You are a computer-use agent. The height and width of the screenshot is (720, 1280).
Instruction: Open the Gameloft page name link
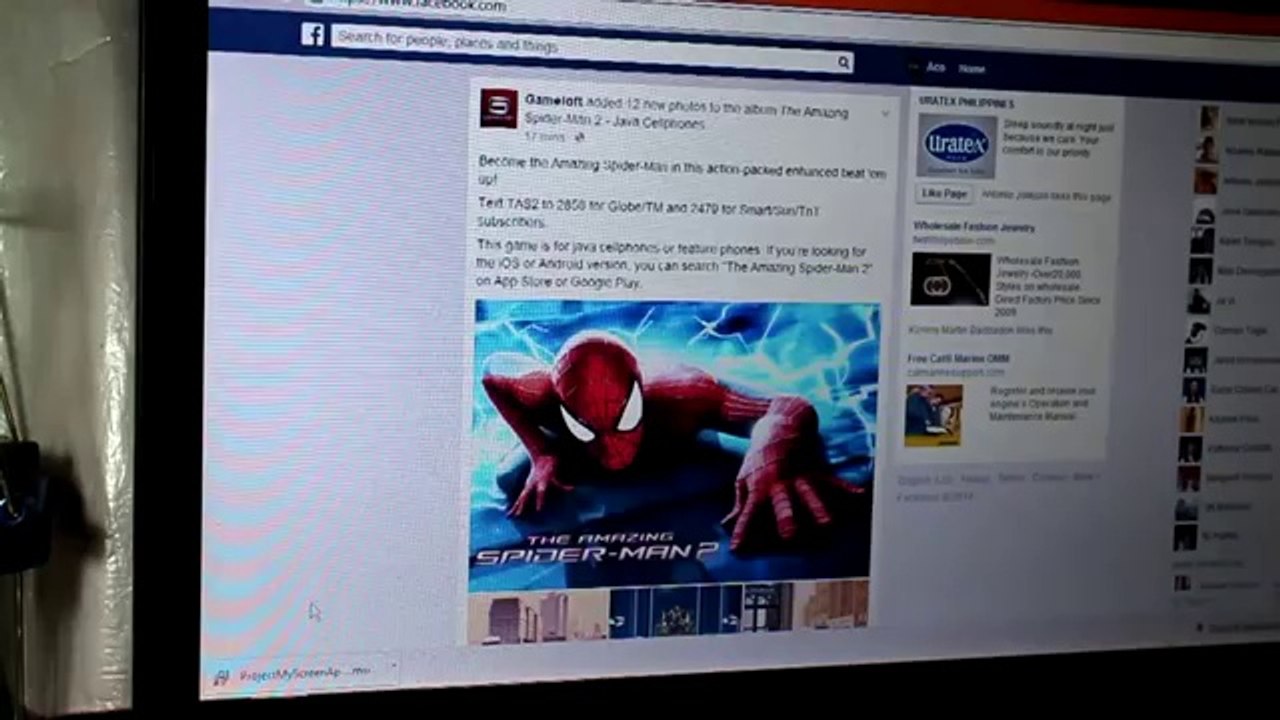click(554, 100)
